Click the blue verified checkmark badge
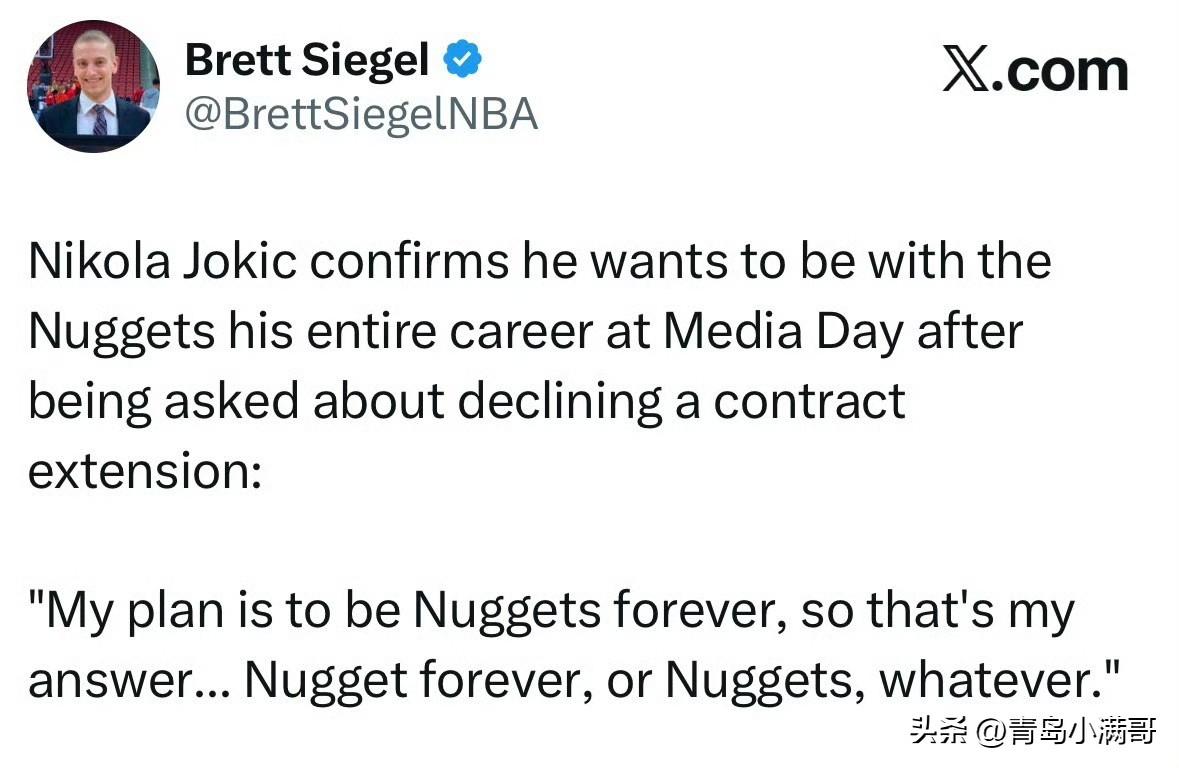 pyautogui.click(x=462, y=59)
